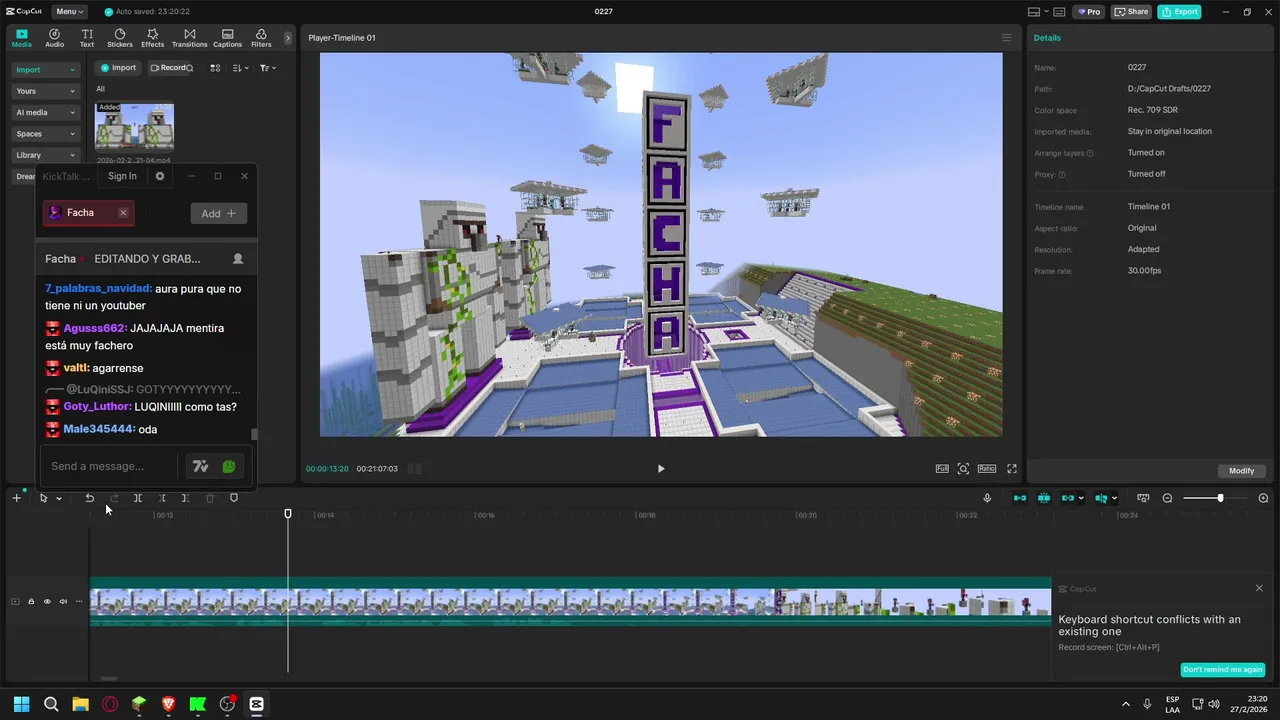The width and height of the screenshot is (1280, 720).
Task: Open the player panel hamburger menu
Action: (1007, 38)
